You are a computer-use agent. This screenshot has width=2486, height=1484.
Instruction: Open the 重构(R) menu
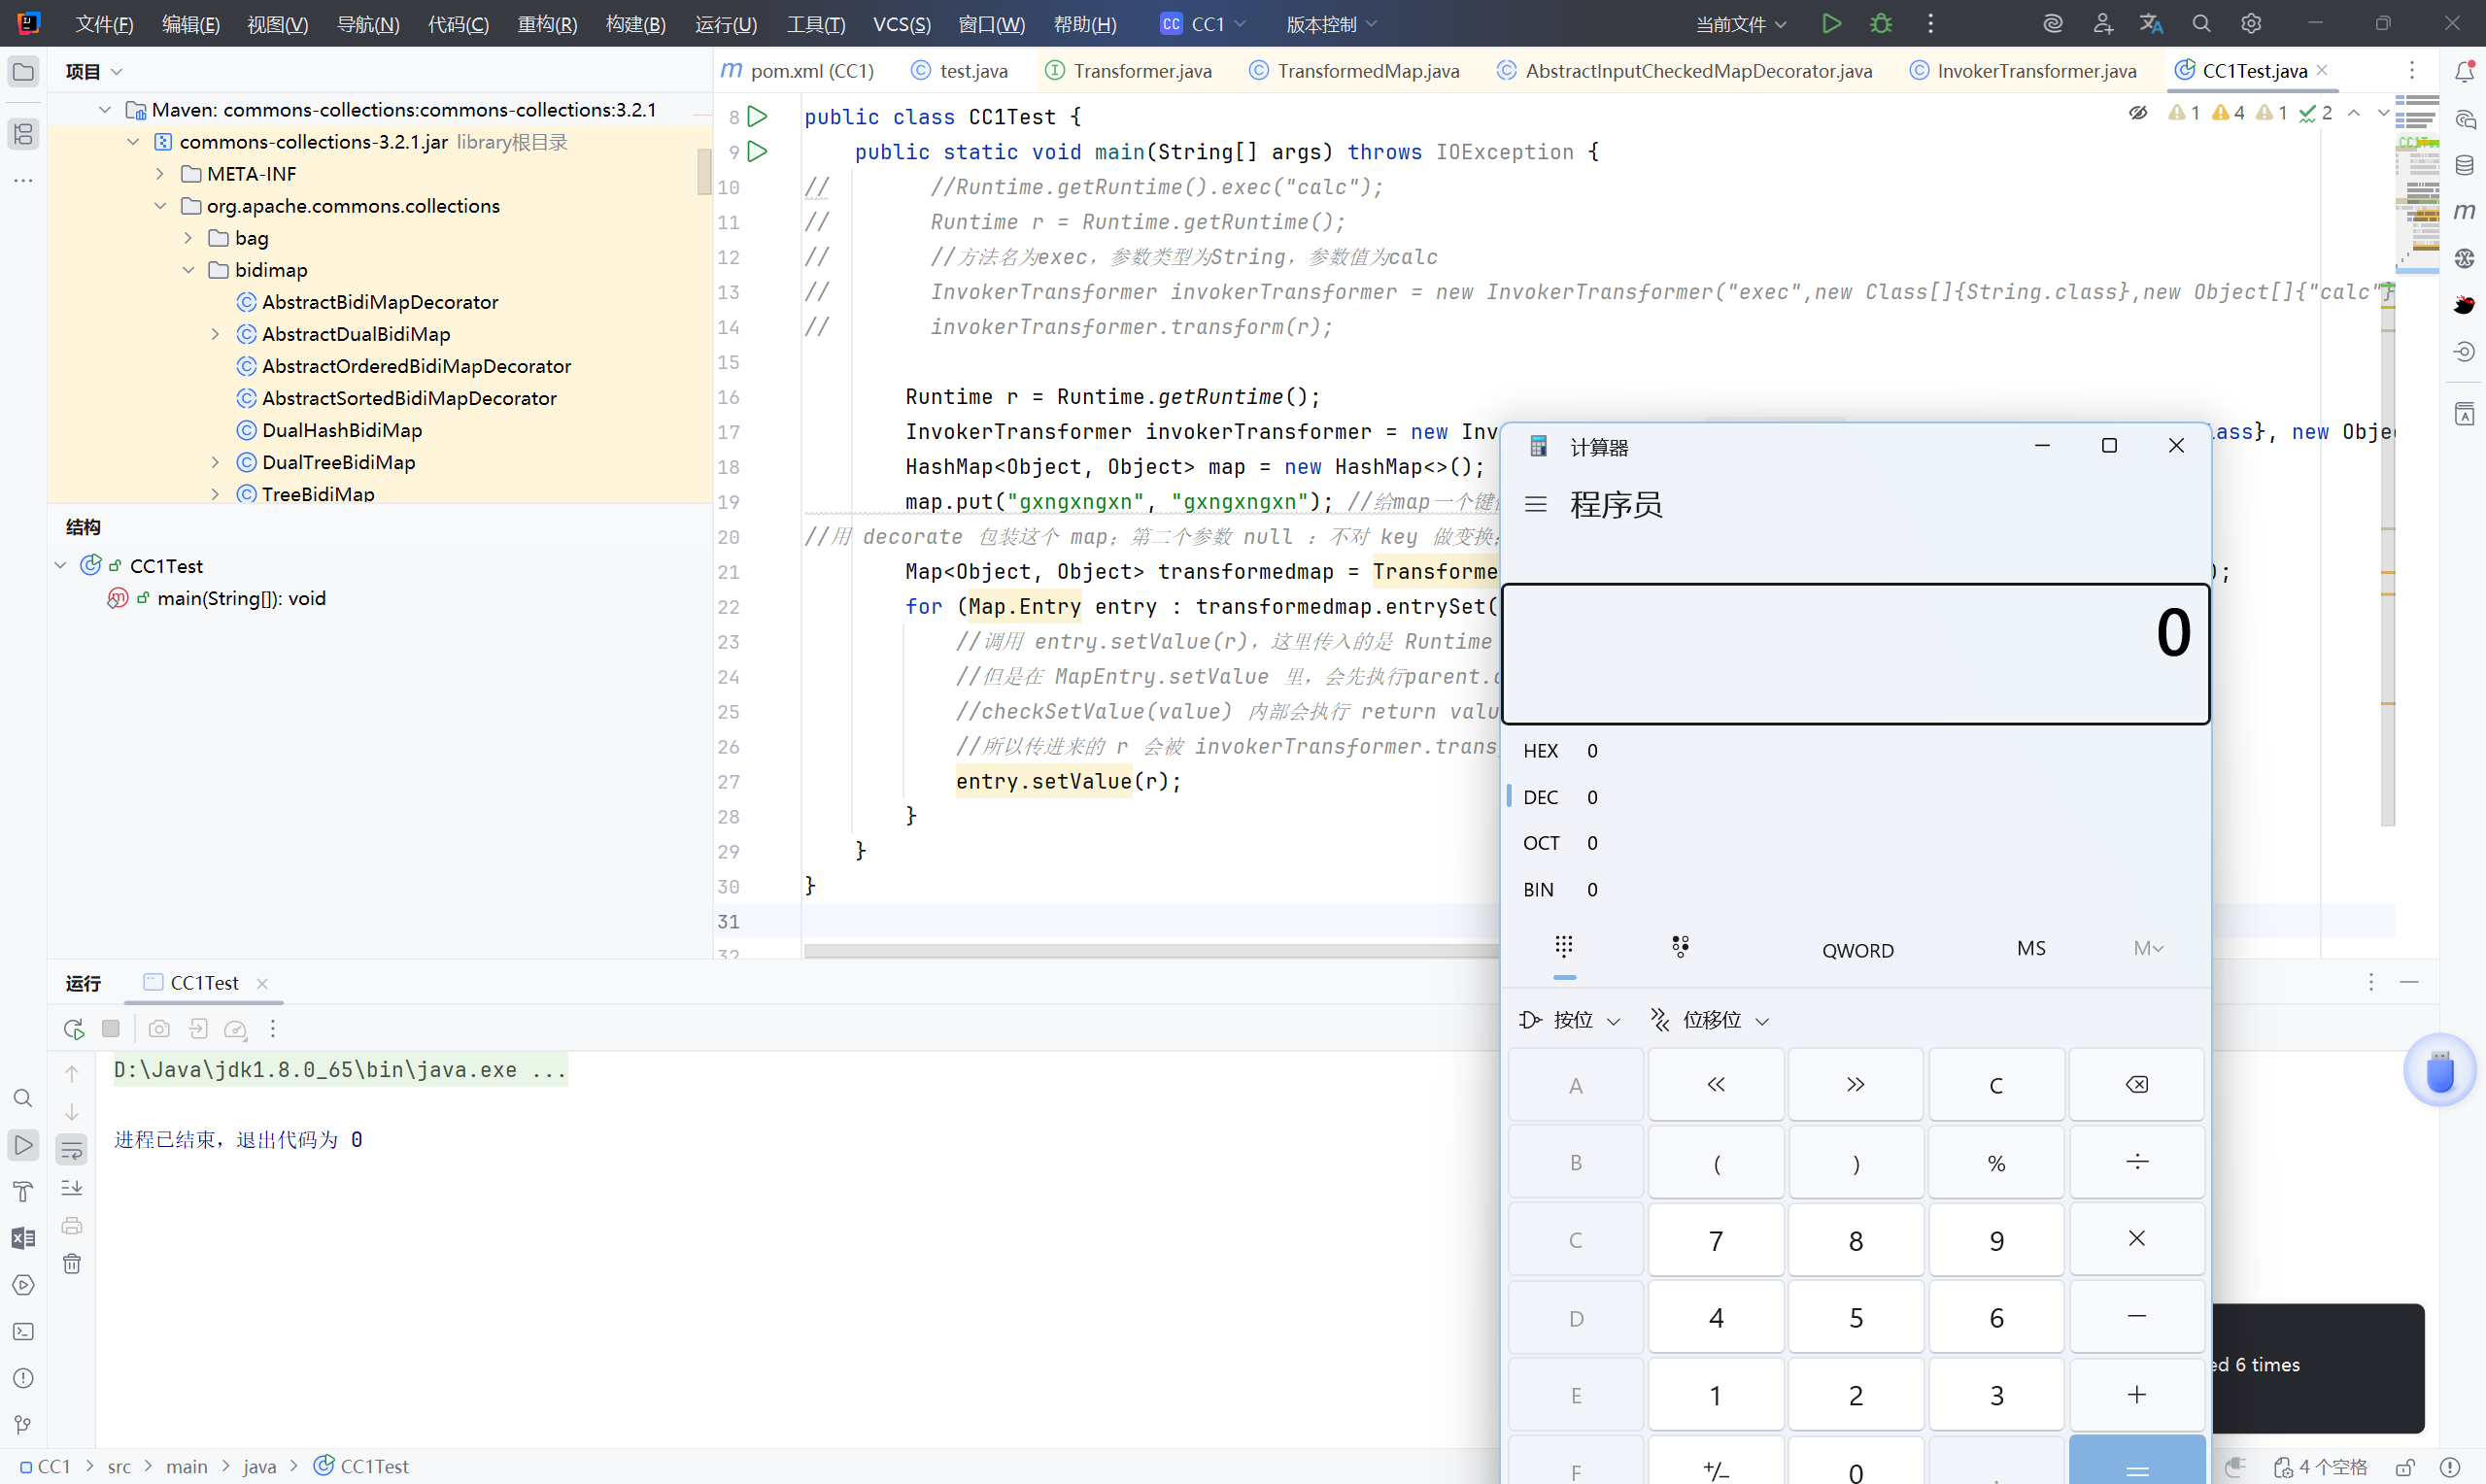click(x=547, y=24)
